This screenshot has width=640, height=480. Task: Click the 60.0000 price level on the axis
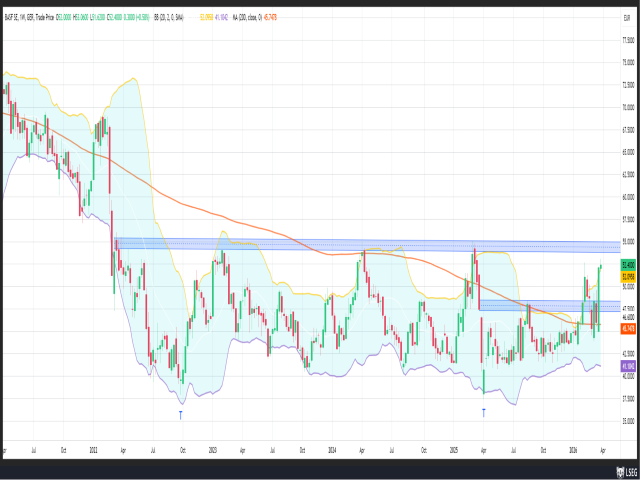pos(628,198)
